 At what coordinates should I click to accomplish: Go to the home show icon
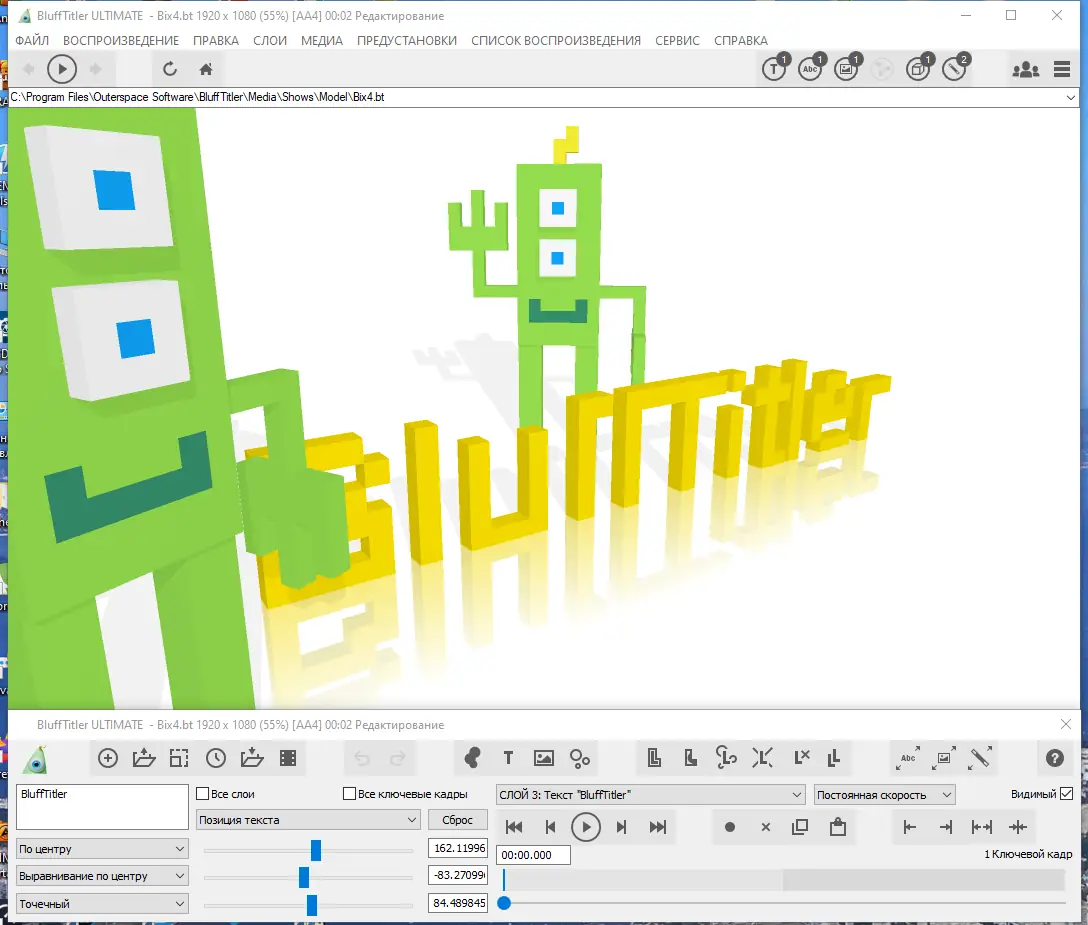(x=206, y=69)
